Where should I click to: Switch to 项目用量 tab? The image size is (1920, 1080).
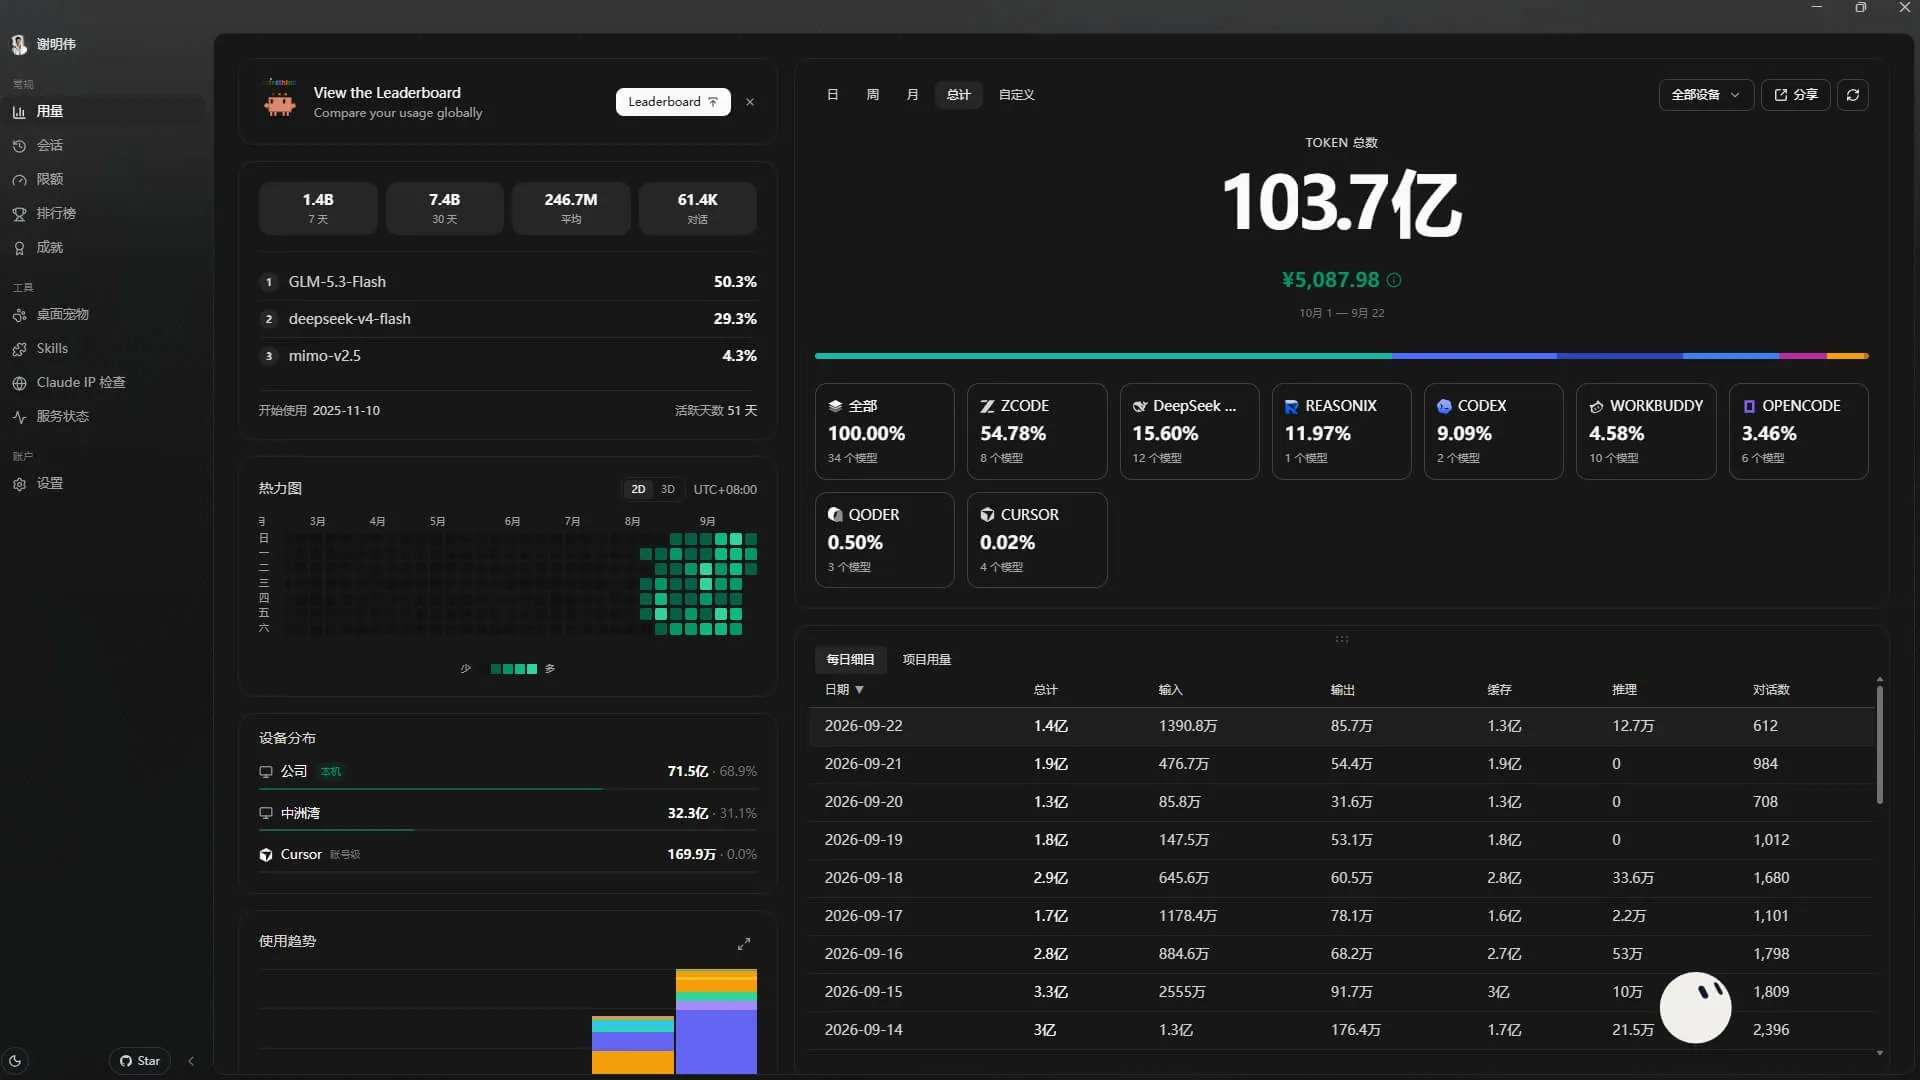pyautogui.click(x=926, y=659)
